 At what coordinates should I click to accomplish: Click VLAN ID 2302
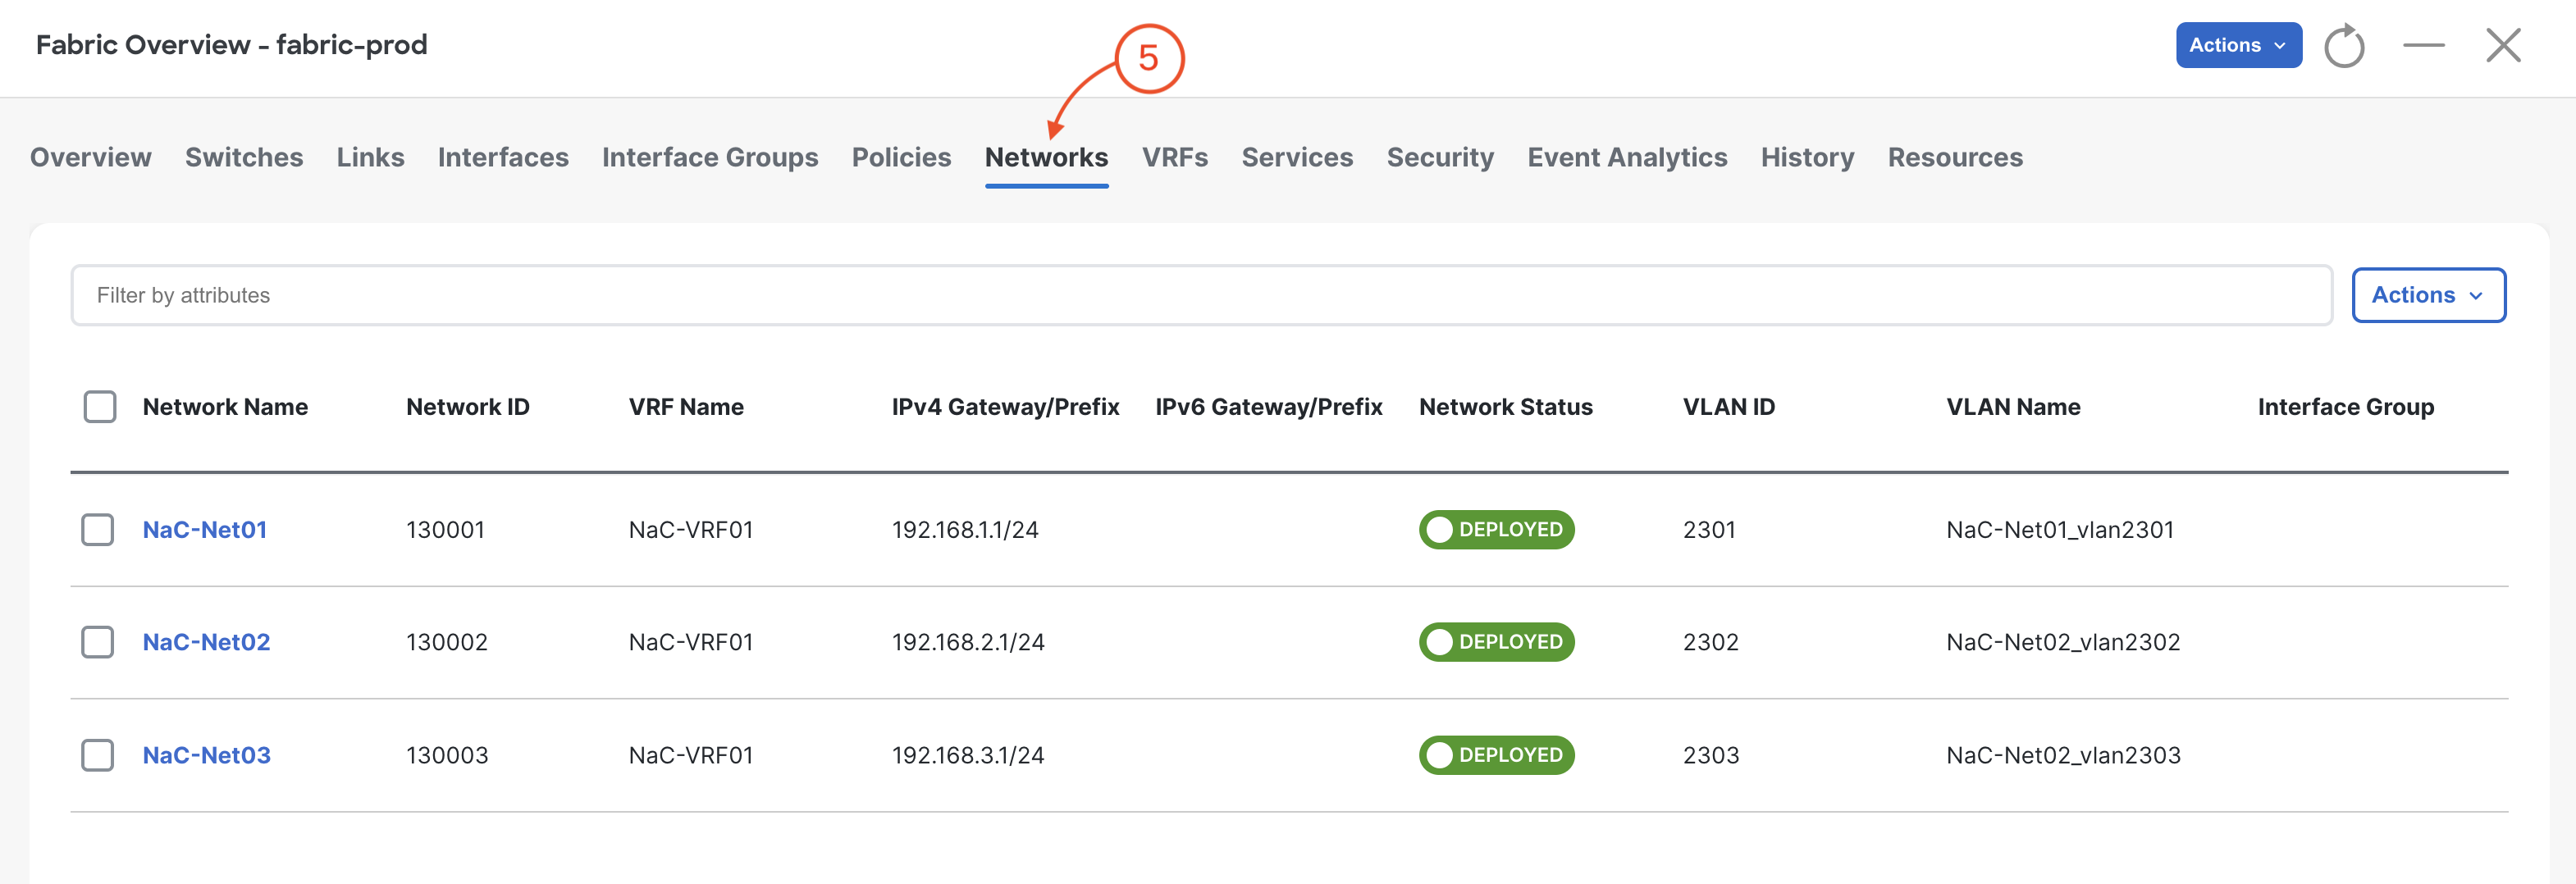click(1711, 642)
